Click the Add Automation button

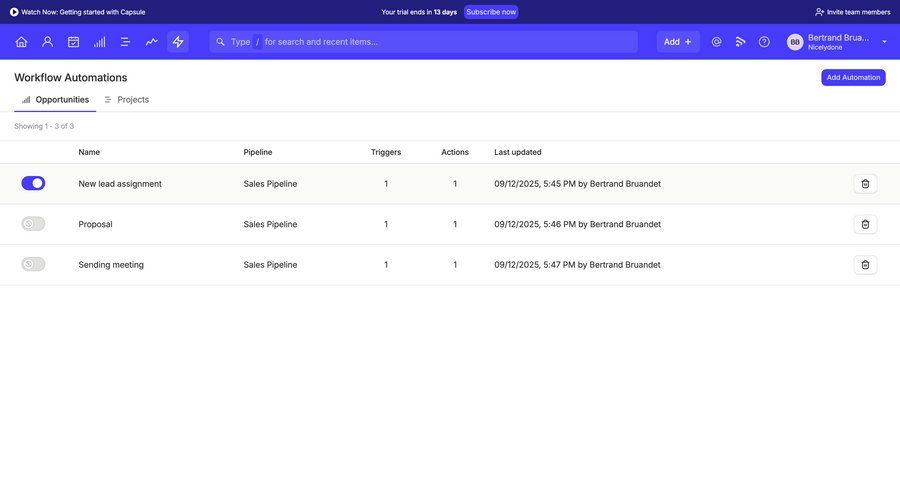[853, 77]
